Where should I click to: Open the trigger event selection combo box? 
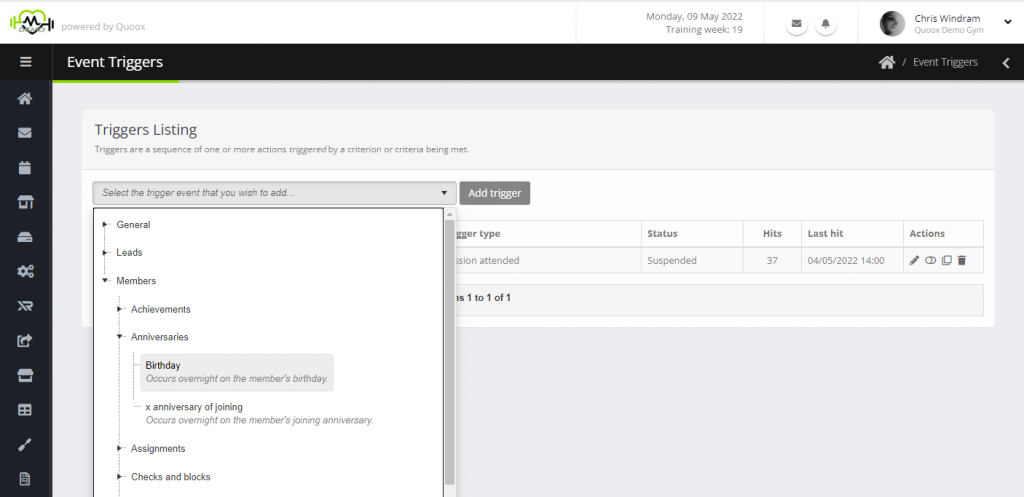click(275, 193)
